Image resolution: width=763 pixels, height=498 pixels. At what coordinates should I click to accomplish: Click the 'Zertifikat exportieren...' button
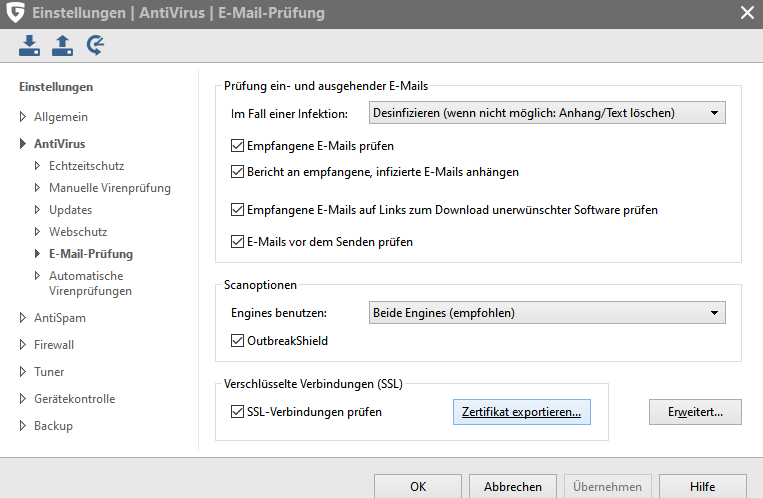click(521, 411)
